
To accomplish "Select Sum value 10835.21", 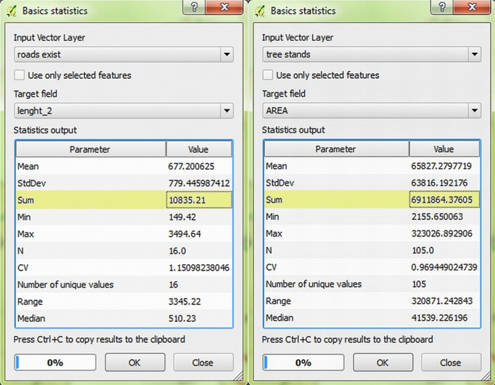I will click(x=199, y=200).
